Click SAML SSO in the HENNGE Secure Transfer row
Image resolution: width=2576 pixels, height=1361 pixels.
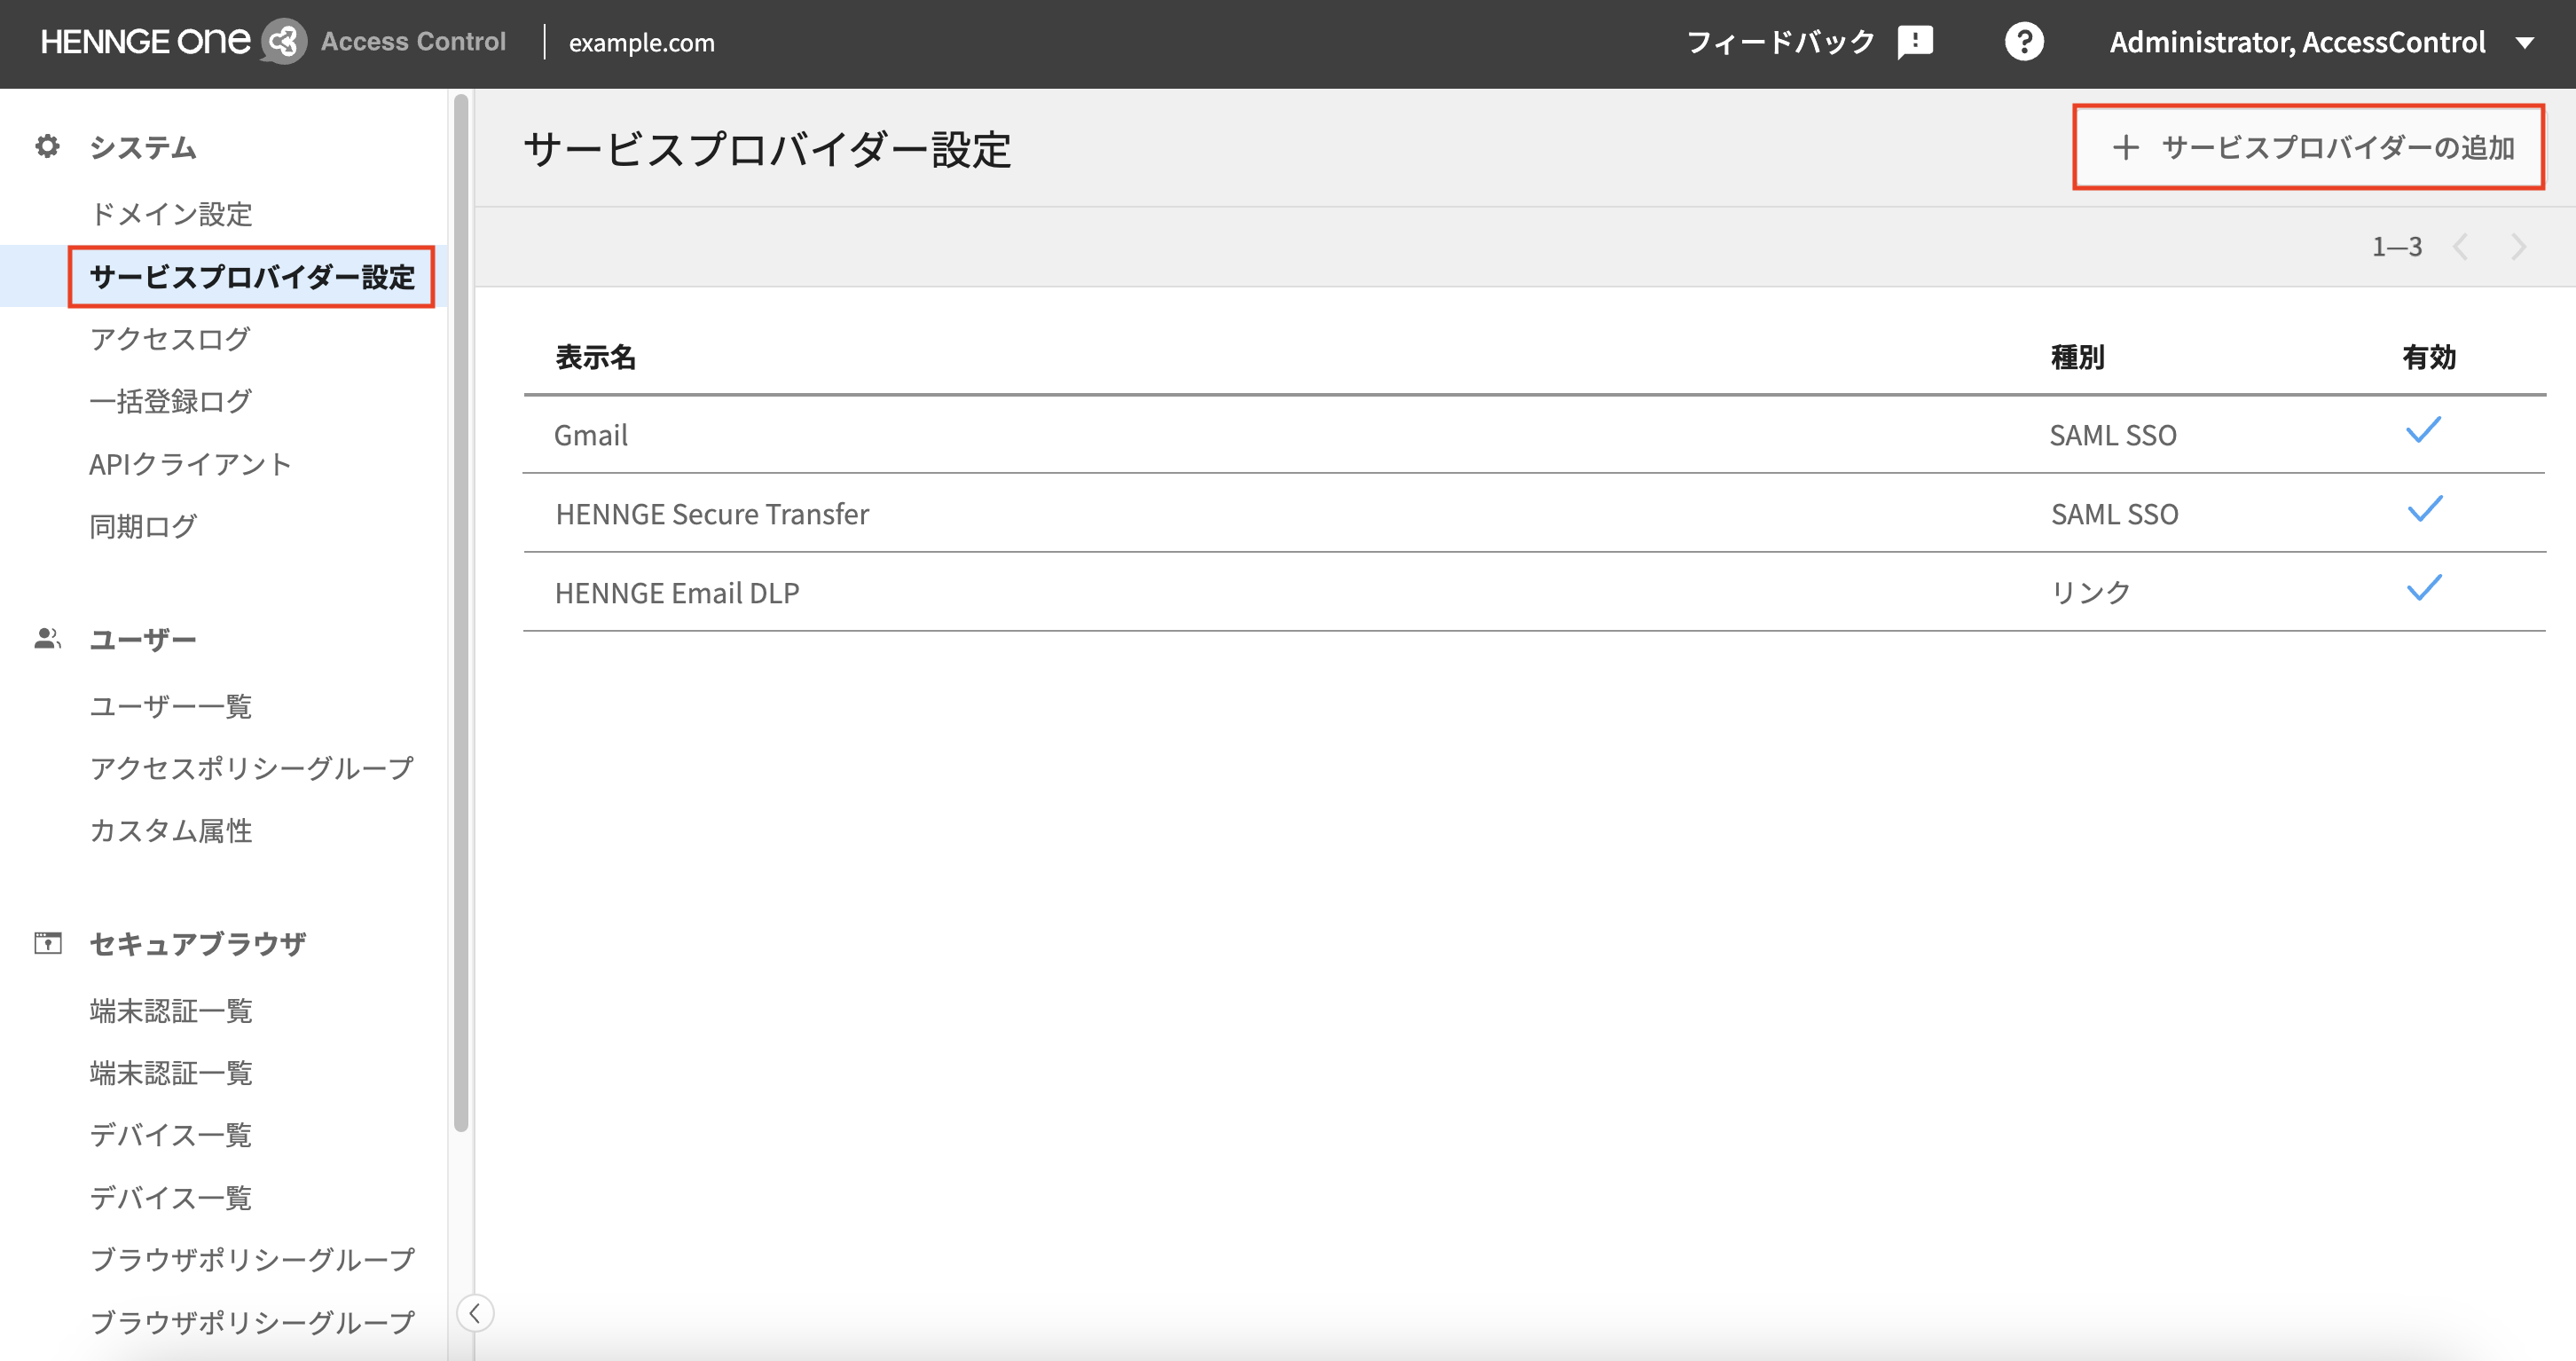[x=2114, y=515]
